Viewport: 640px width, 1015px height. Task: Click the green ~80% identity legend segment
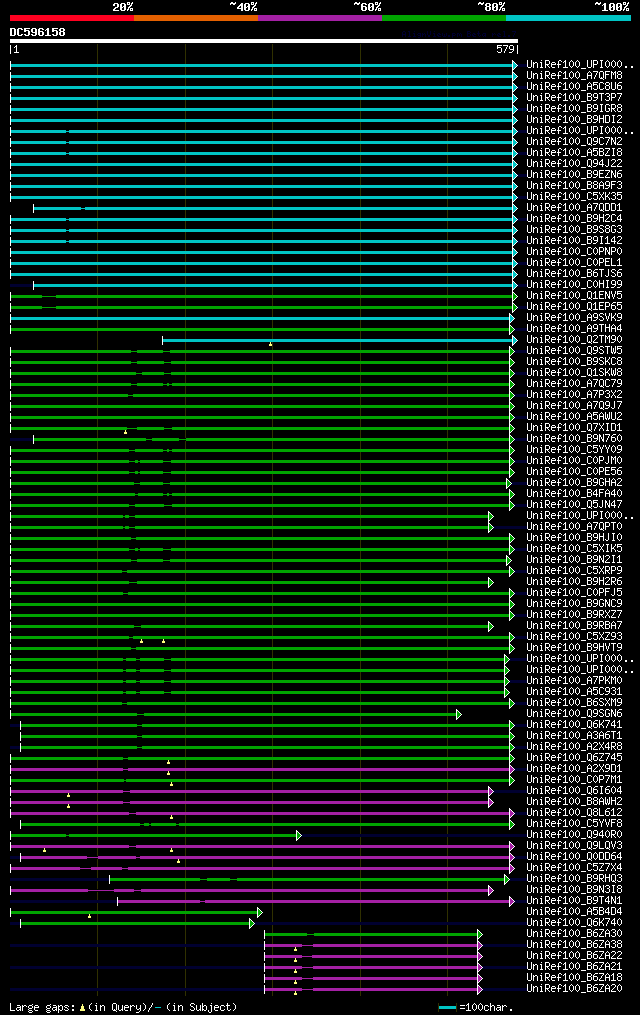coord(444,18)
